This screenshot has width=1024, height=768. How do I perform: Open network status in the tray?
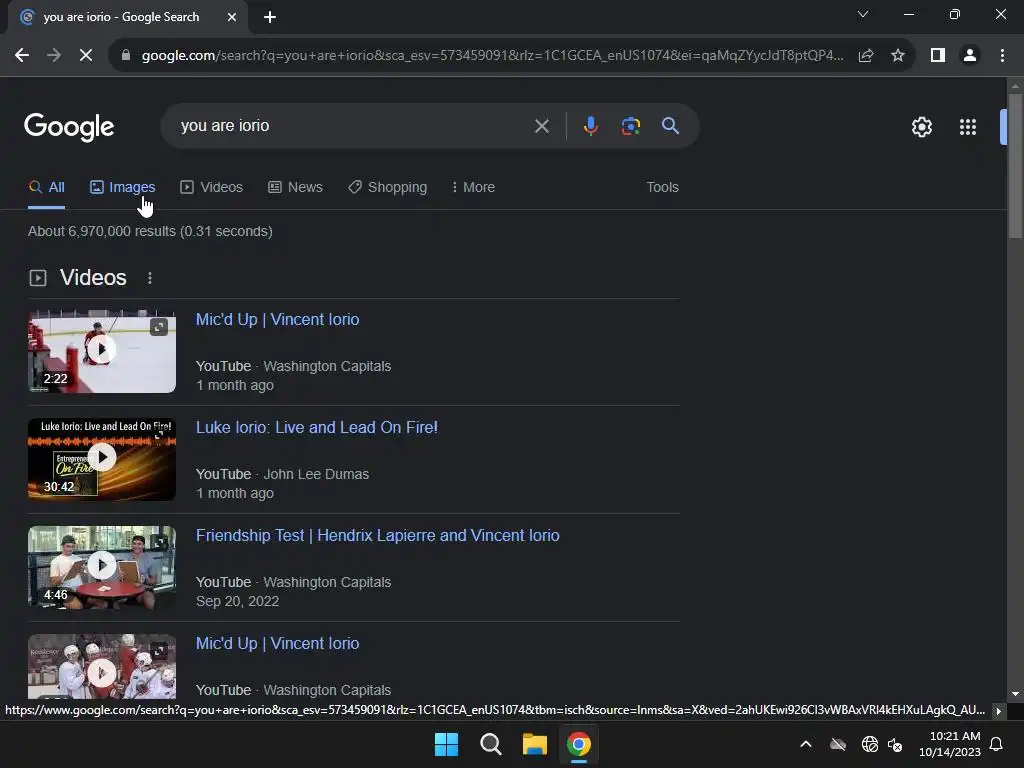(x=869, y=744)
